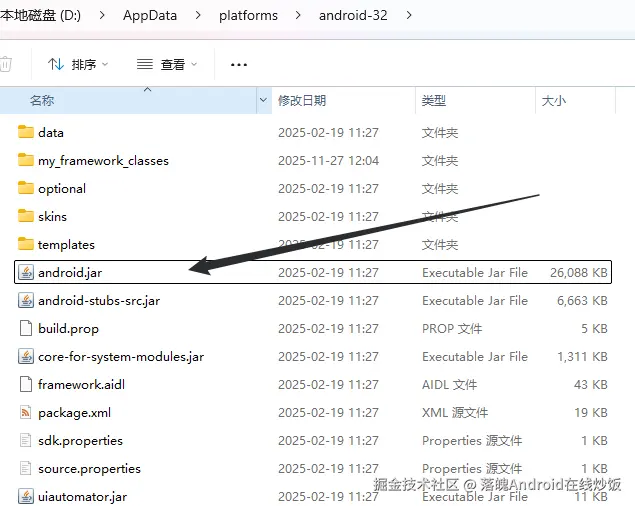Click the android.jar Java file icon
Screen dimensions: 635x506
[x=26, y=272]
